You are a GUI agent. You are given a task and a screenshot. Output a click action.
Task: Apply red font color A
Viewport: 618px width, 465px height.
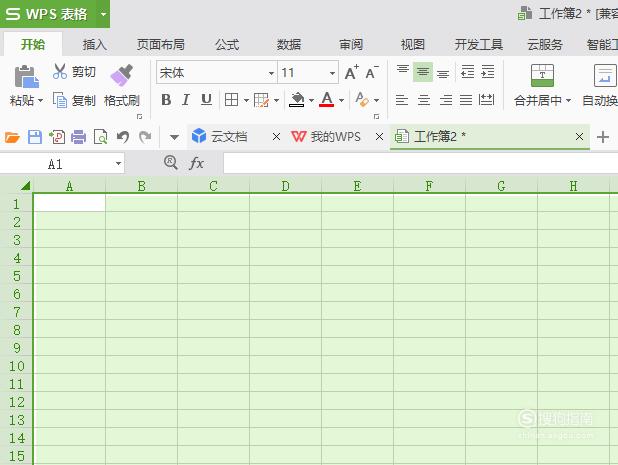coord(327,99)
